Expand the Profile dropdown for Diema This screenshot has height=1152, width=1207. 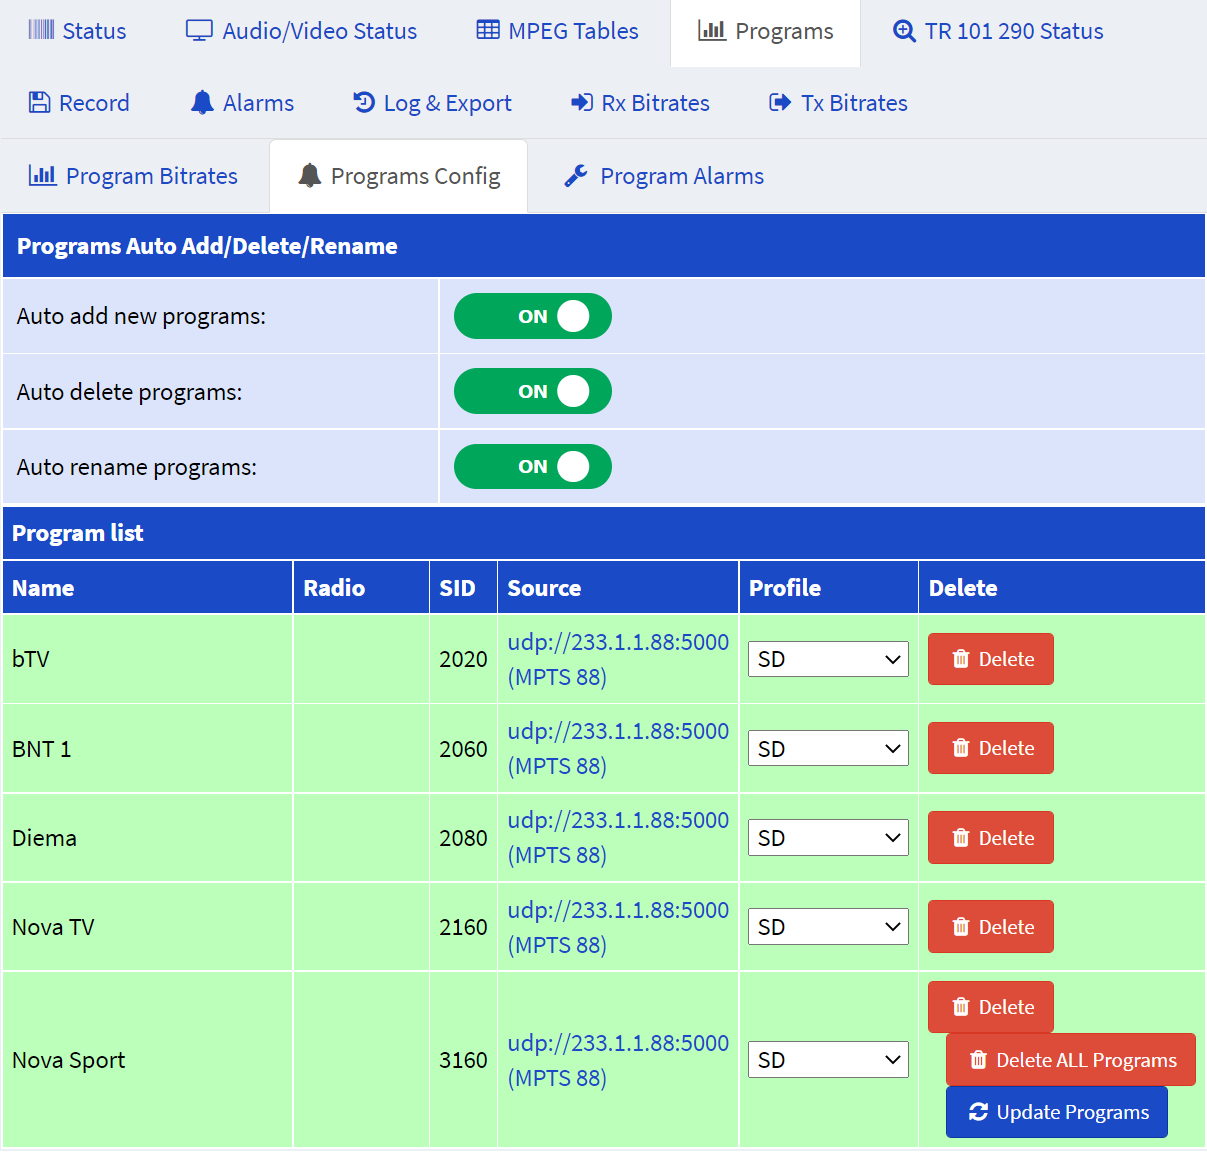click(828, 838)
